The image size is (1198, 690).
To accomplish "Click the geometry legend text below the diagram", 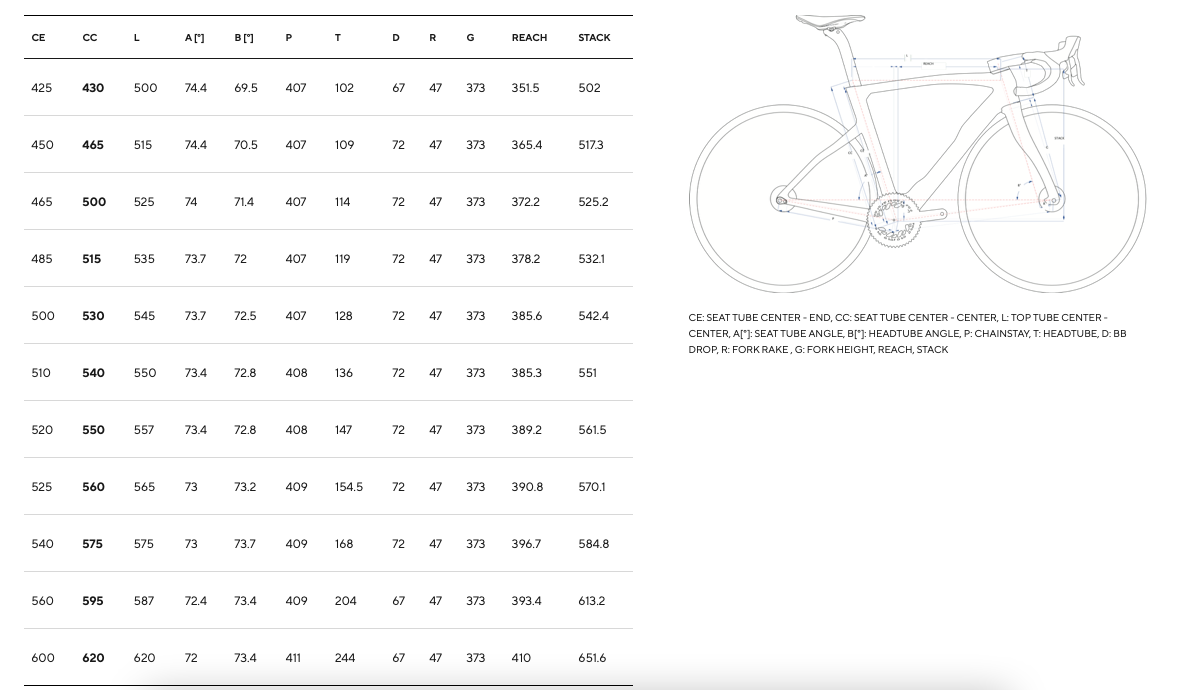I will pyautogui.click(x=907, y=333).
